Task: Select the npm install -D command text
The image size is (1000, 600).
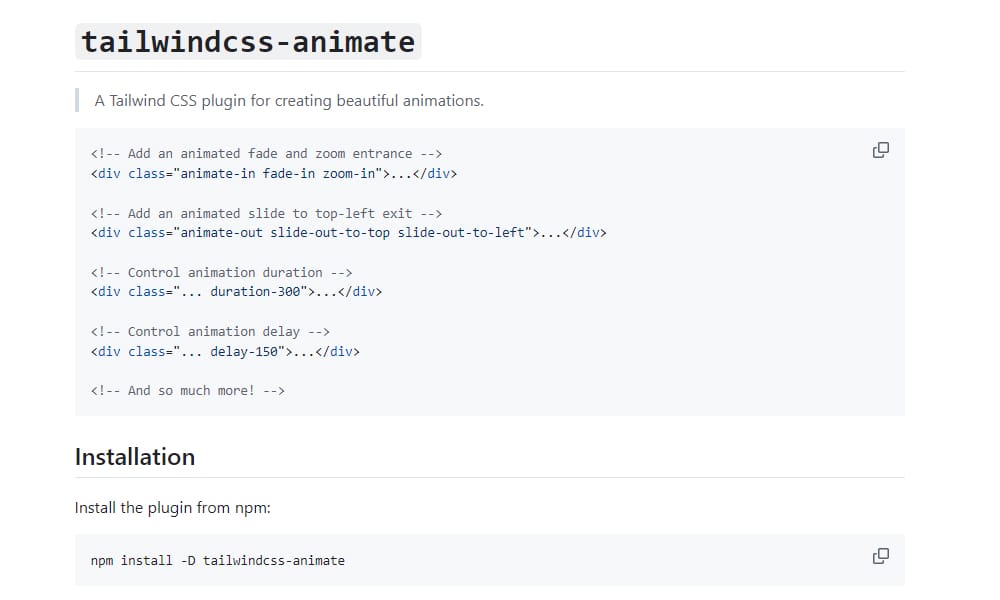Action: click(218, 560)
